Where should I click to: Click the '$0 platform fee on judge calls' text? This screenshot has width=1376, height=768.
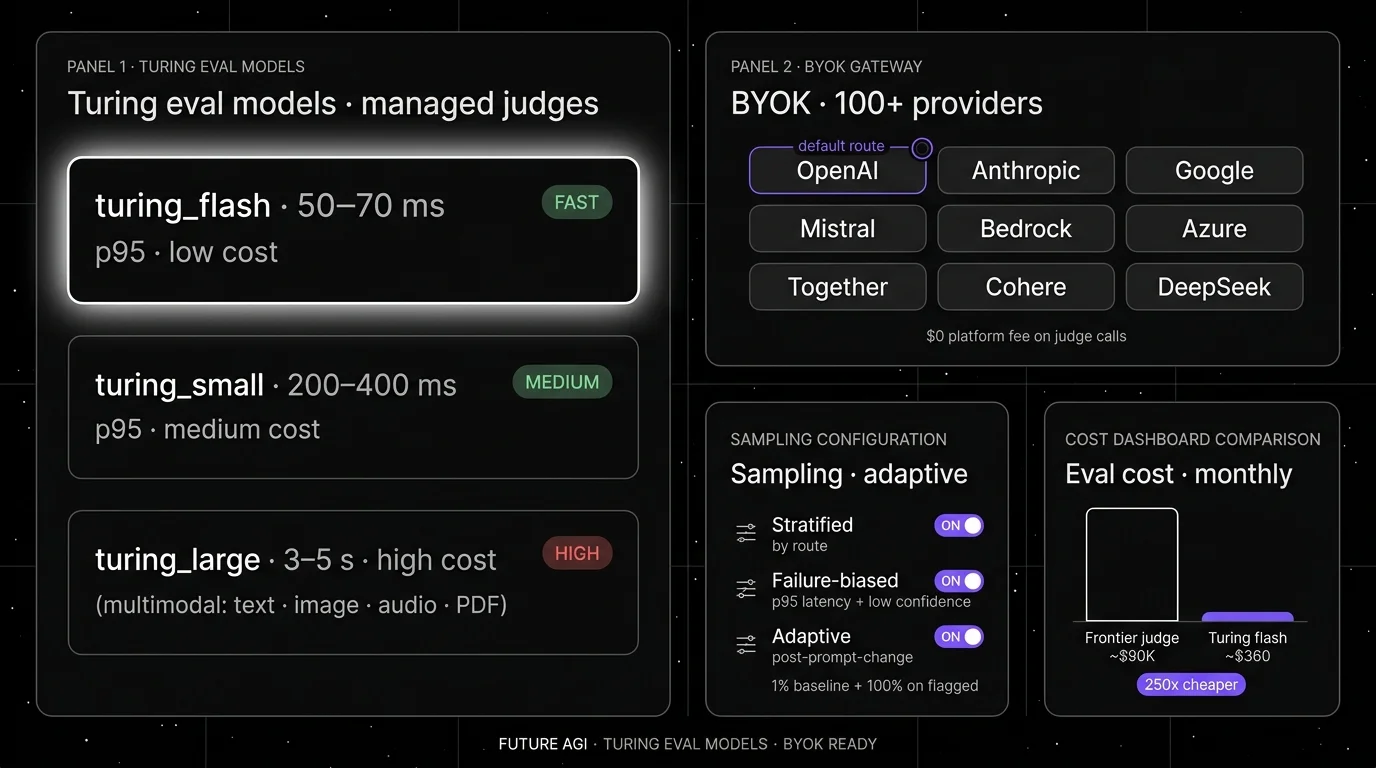1026,336
